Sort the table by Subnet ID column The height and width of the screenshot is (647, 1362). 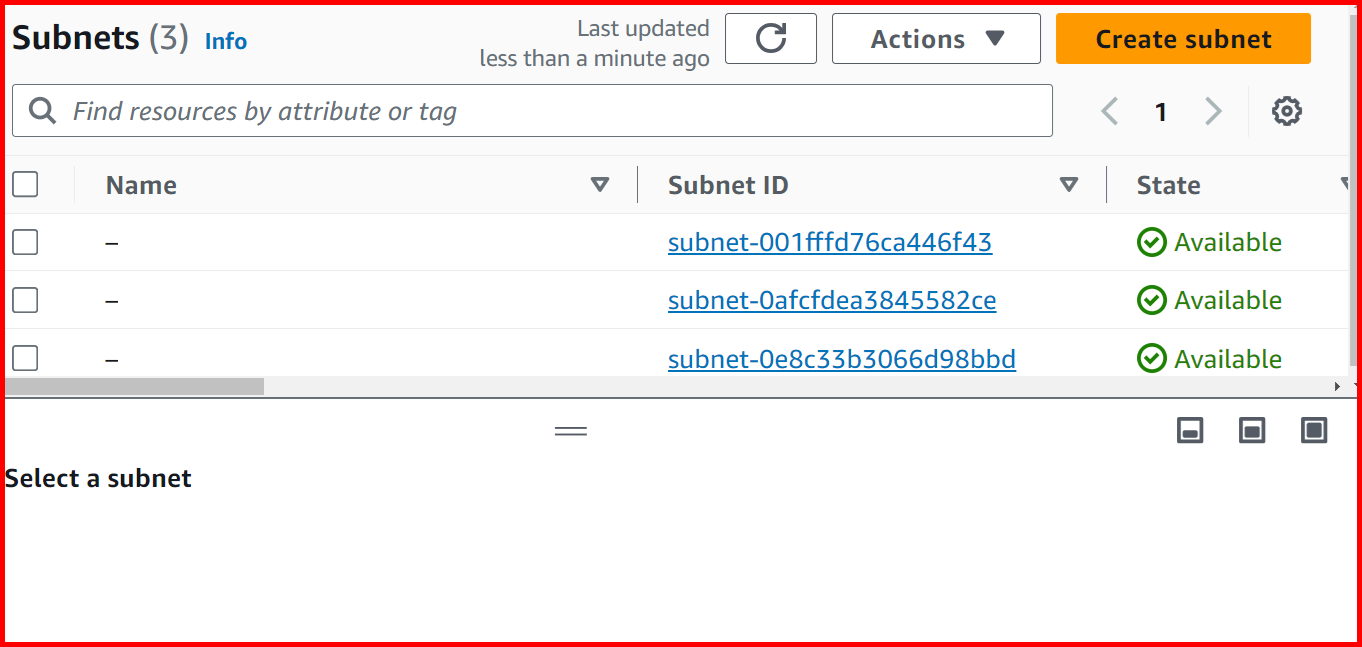click(x=1069, y=184)
